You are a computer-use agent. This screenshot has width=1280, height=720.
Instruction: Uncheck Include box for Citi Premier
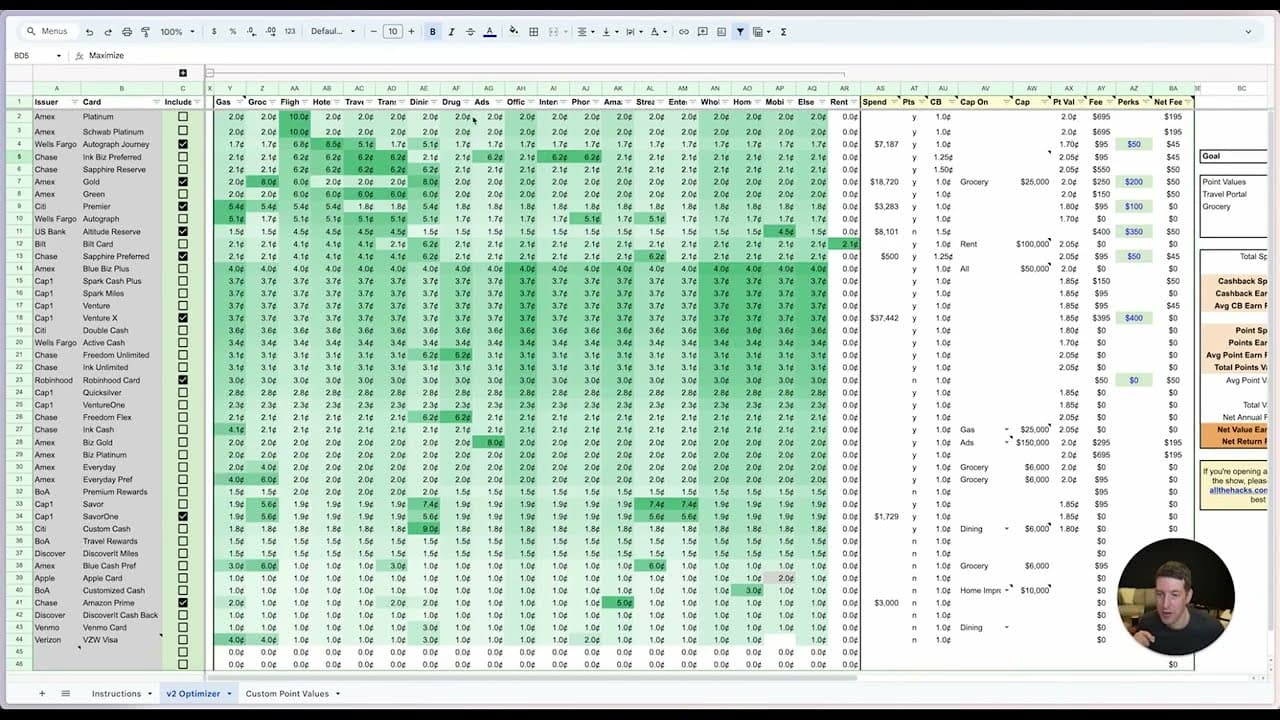pos(182,207)
